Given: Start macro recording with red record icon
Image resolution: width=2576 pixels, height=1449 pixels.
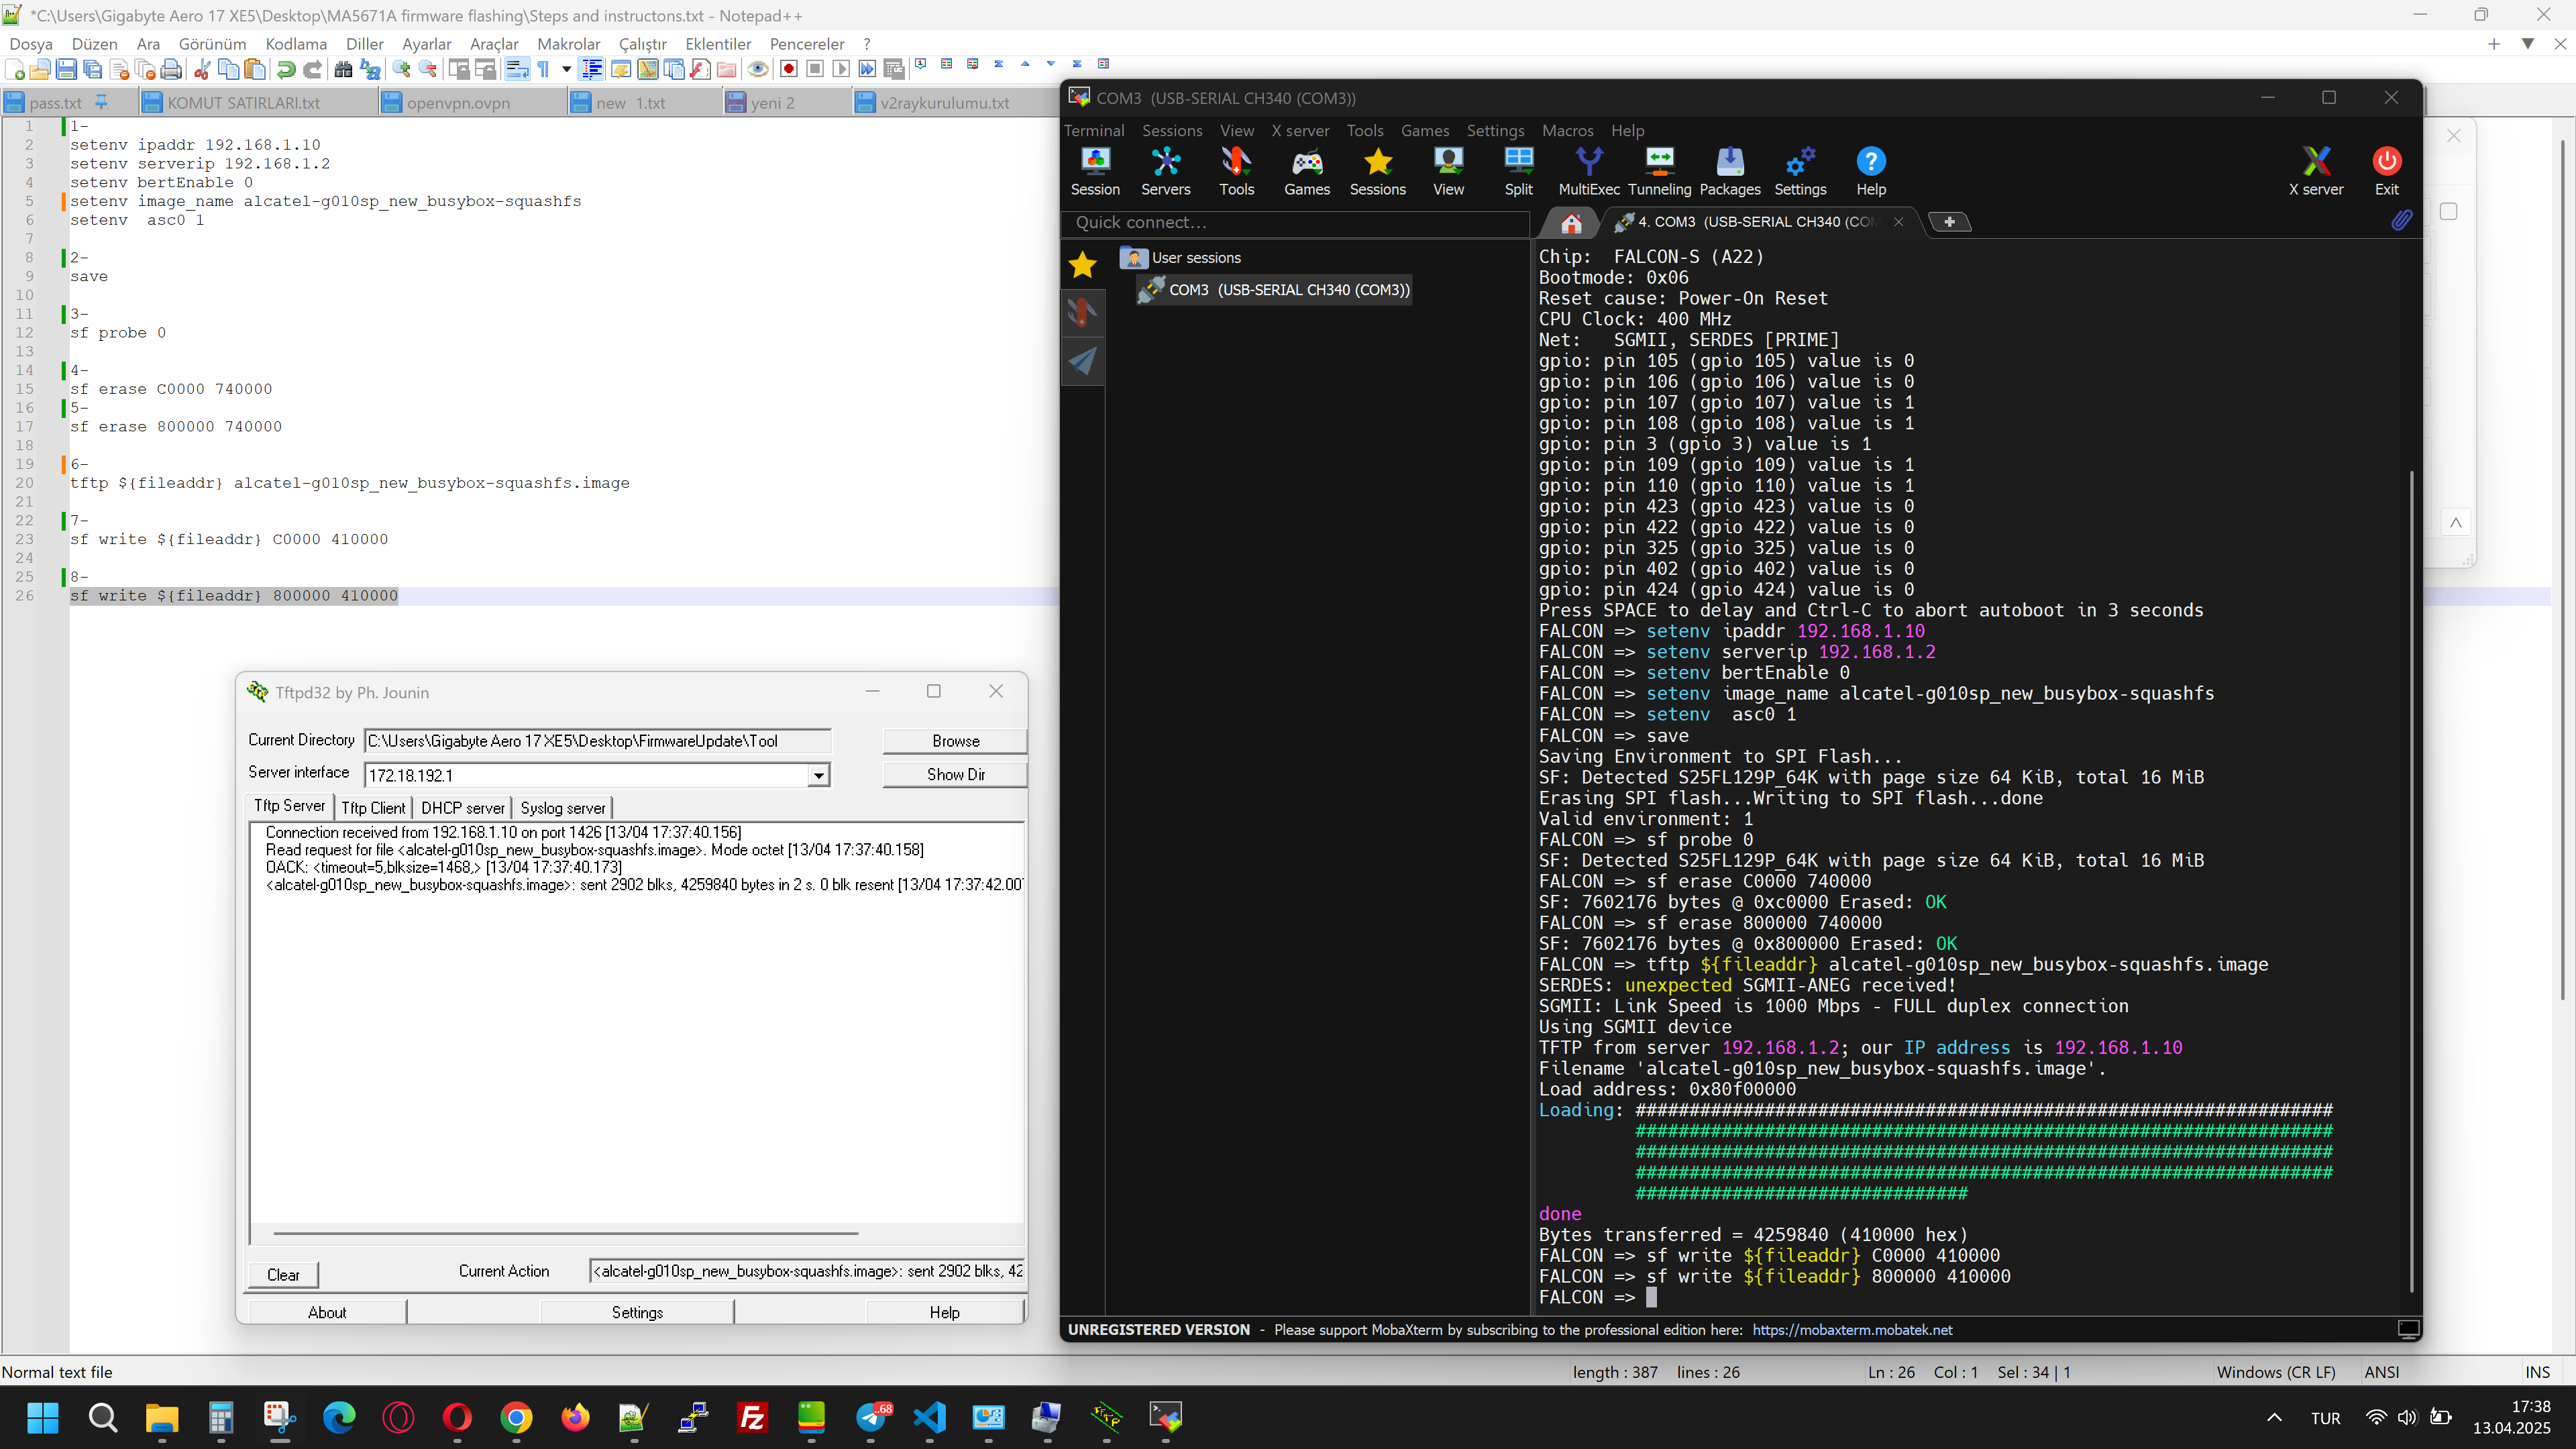Looking at the screenshot, I should pyautogui.click(x=789, y=69).
